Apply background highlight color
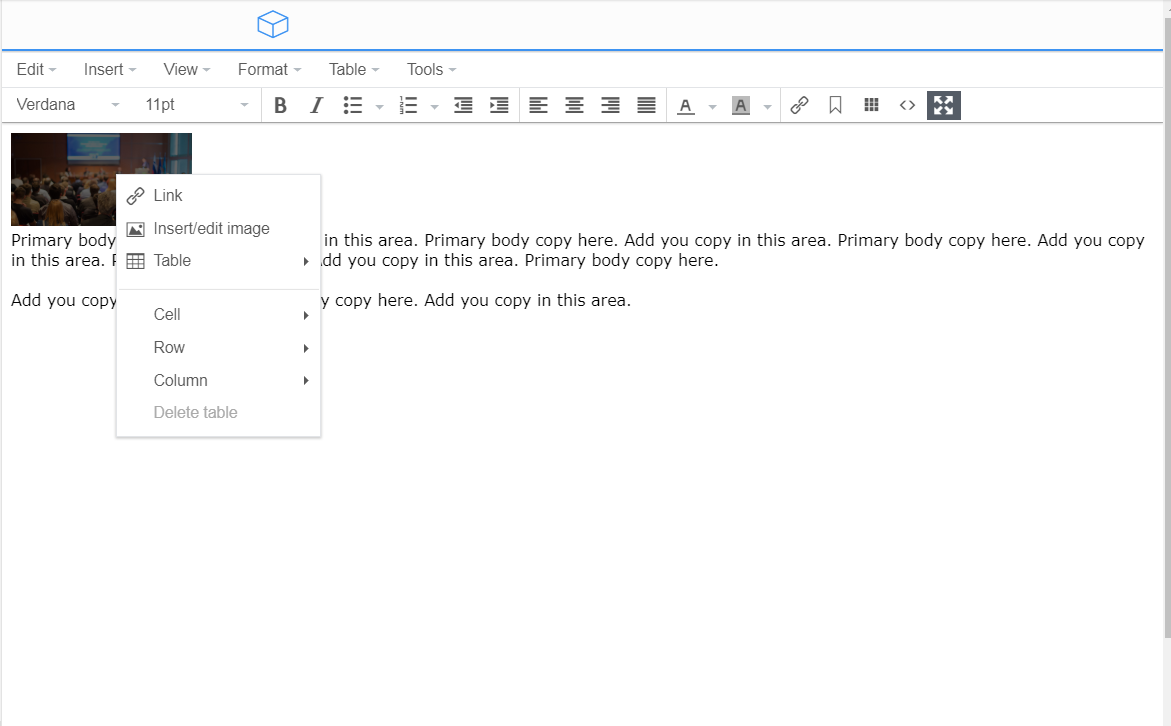Screen dimensions: 1171x726 click(740, 105)
